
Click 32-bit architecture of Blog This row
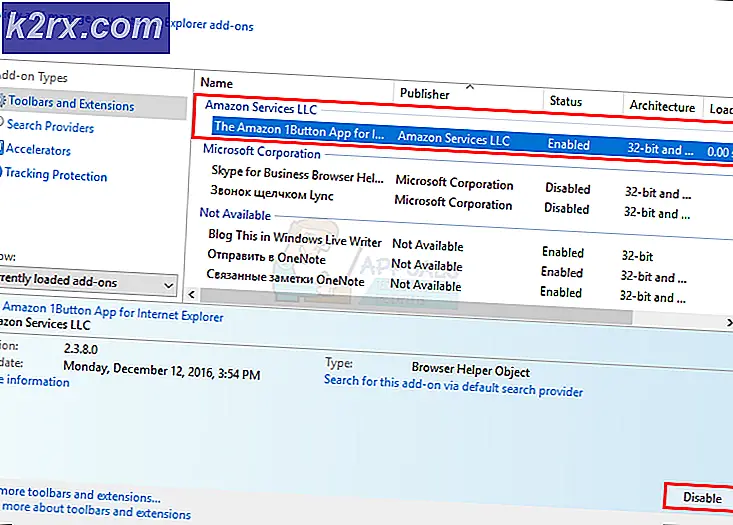637,256
